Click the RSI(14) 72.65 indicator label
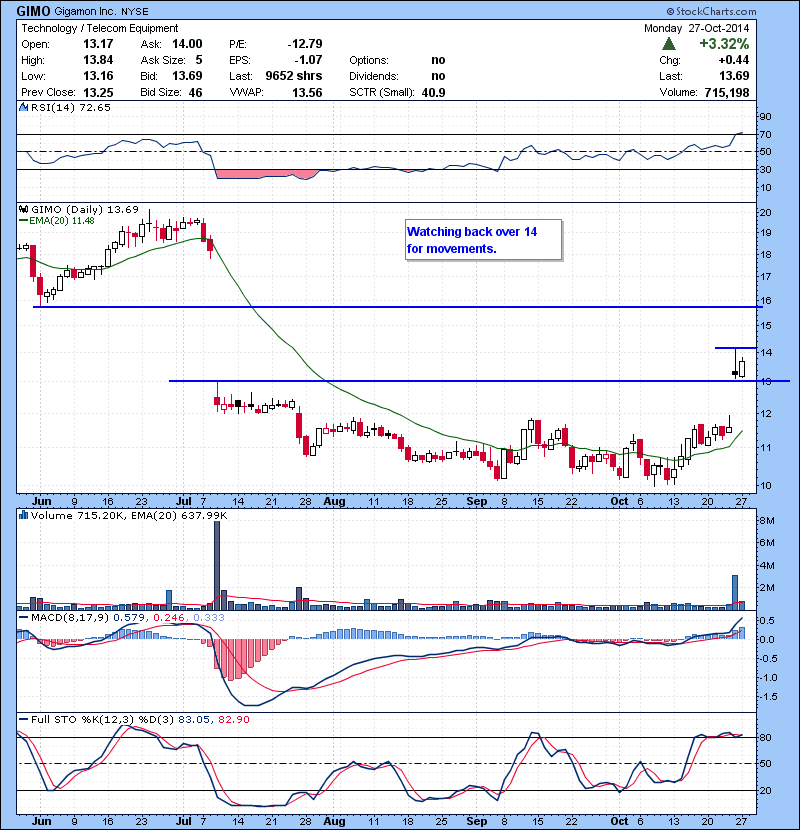800x830 pixels. click(71, 107)
